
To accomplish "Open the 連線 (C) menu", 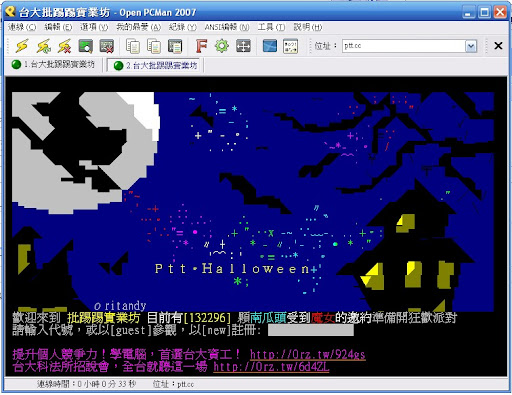I will (x=22, y=27).
